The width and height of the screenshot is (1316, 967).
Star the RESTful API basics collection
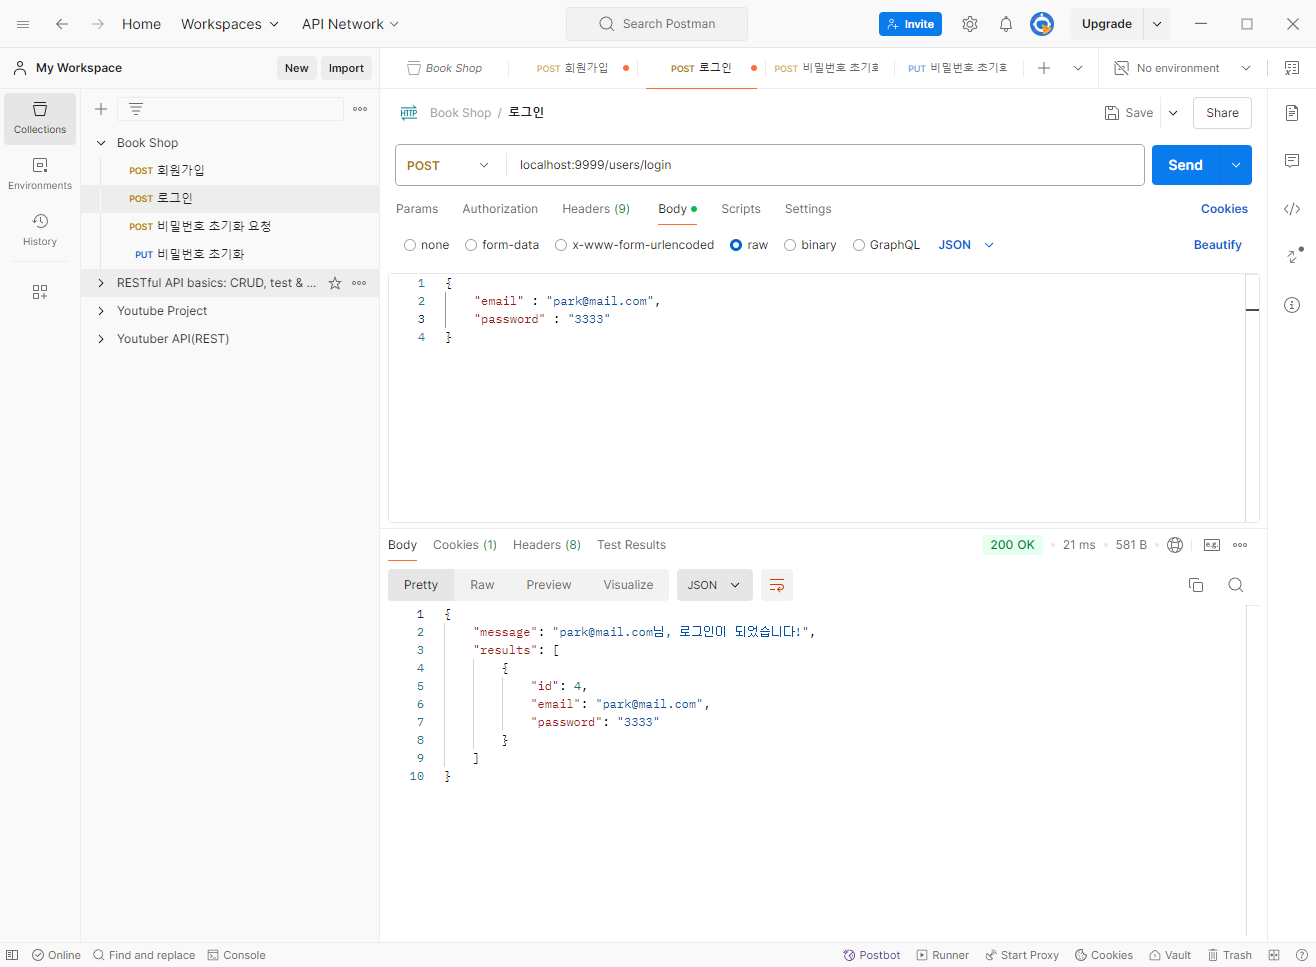tap(335, 283)
